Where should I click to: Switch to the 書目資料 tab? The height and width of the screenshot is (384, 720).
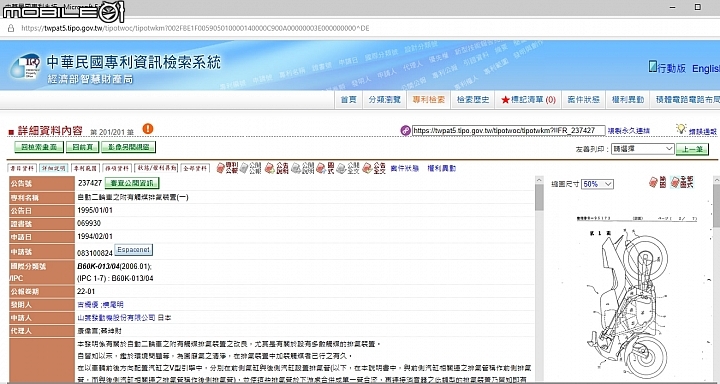click(22, 169)
